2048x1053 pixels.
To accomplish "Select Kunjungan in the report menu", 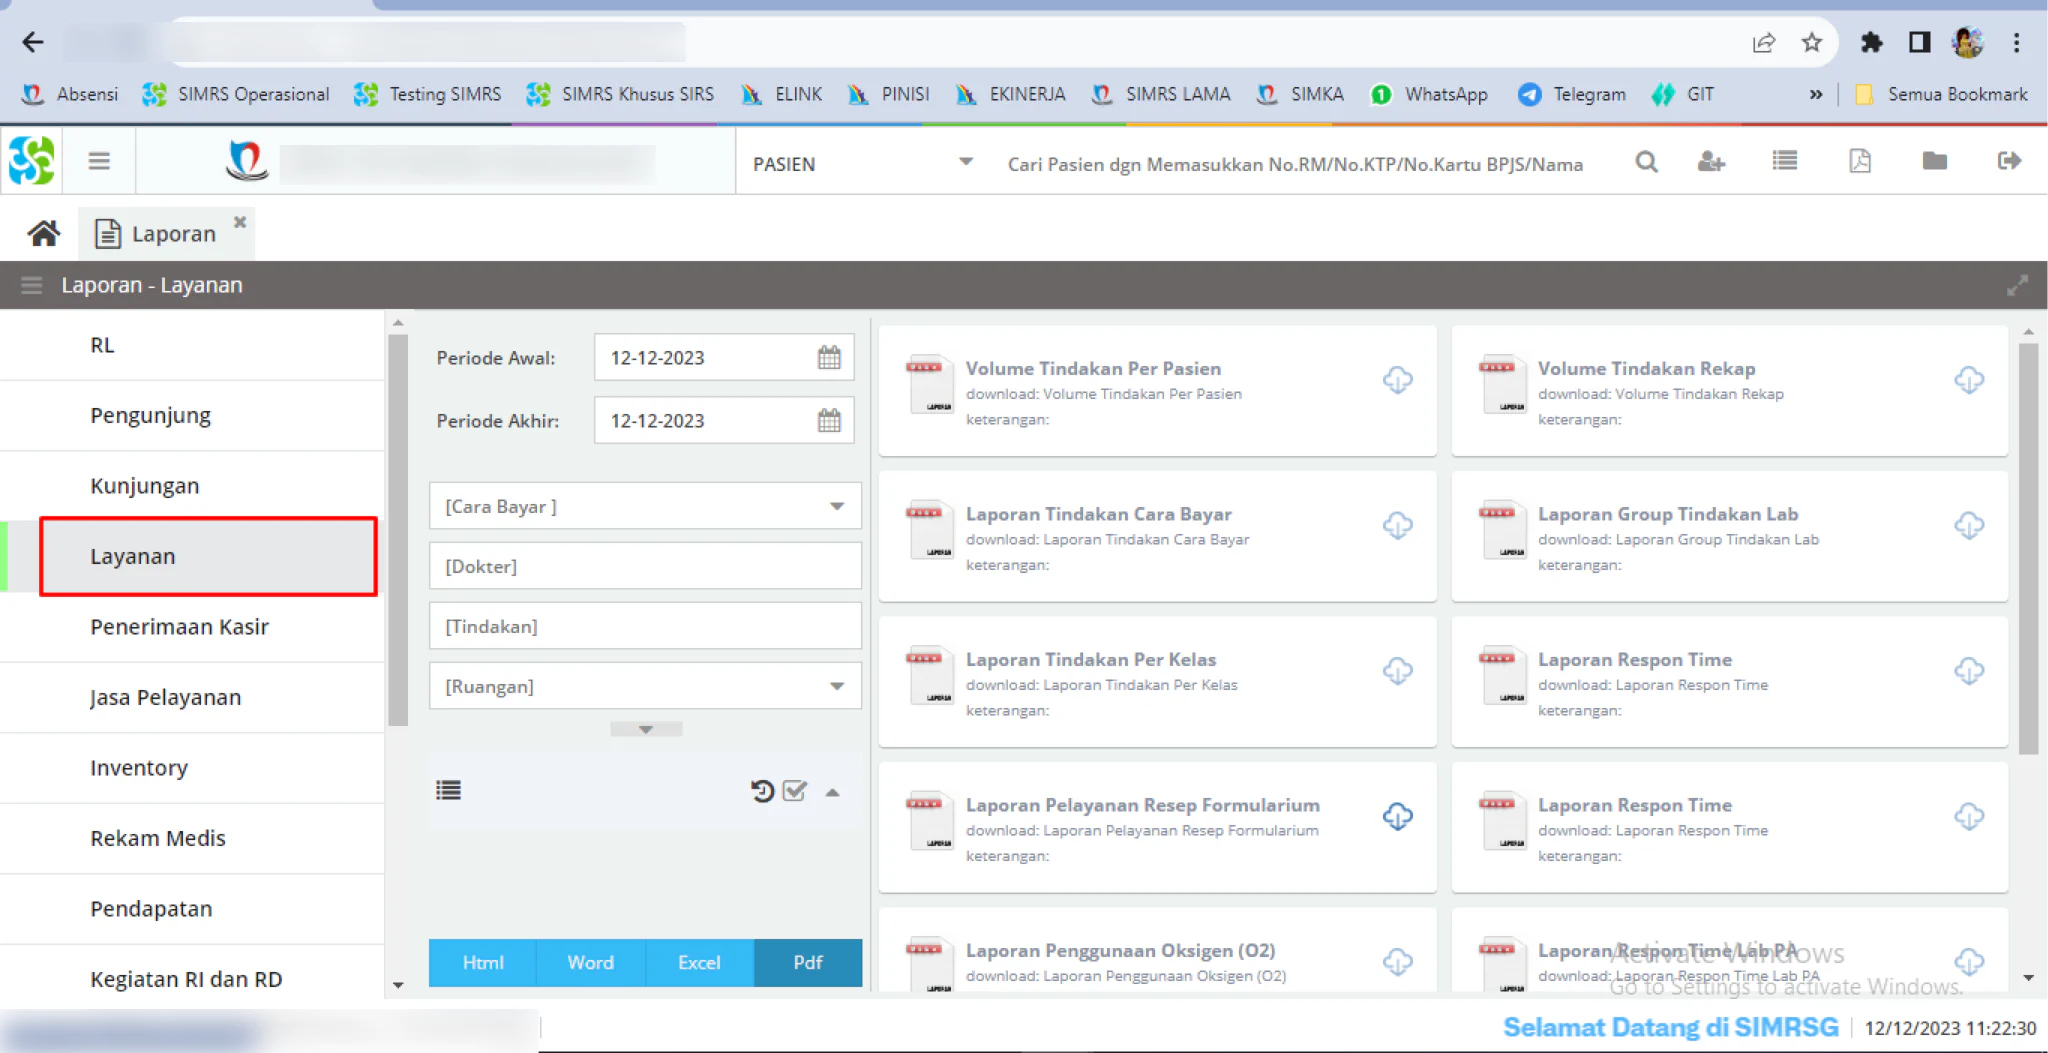I will pos(192,485).
